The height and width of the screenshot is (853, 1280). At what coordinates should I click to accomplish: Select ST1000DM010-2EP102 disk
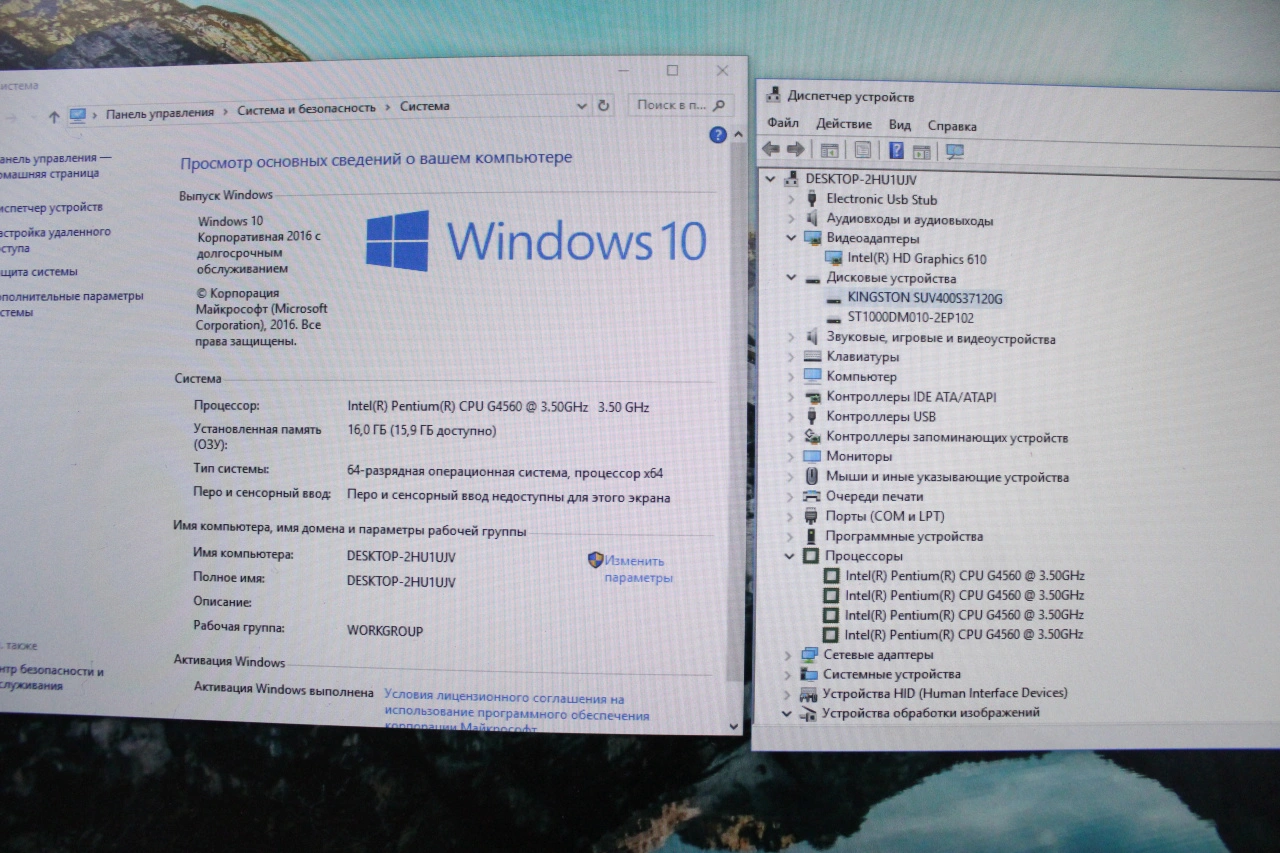pyautogui.click(x=910, y=318)
